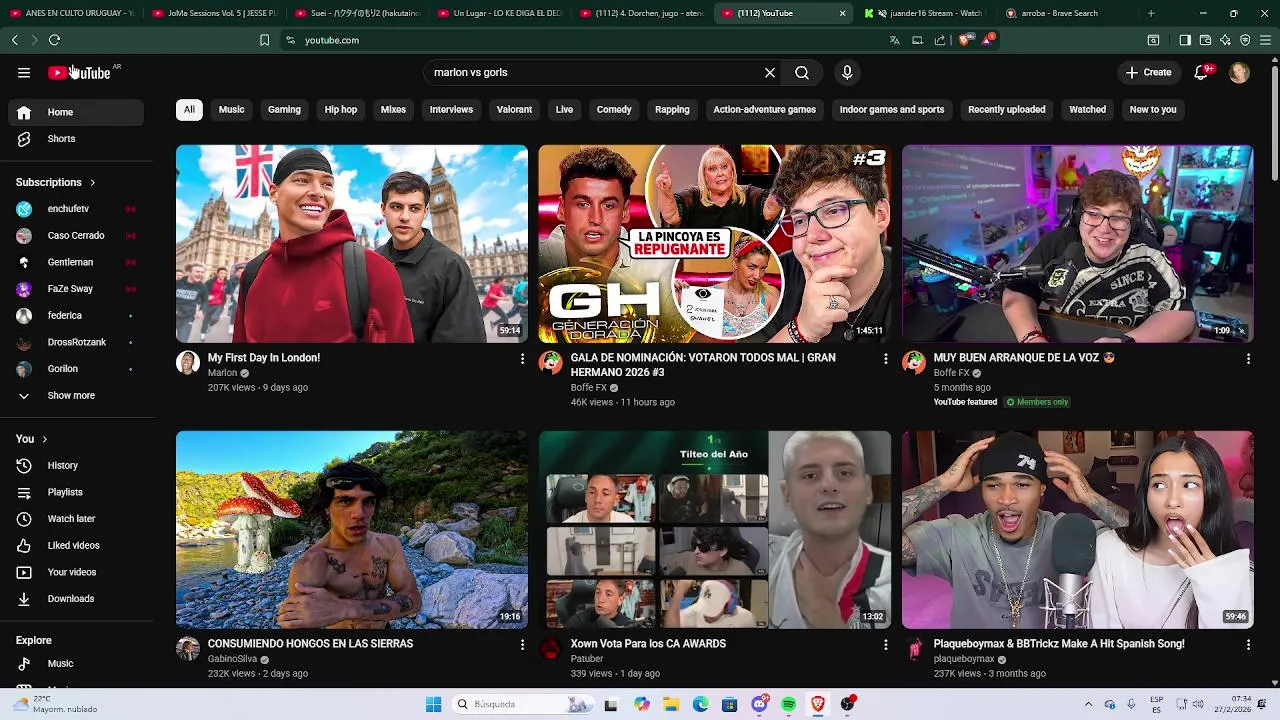
Task: Reload the page with the browser refresh icon
Action: pos(54,40)
